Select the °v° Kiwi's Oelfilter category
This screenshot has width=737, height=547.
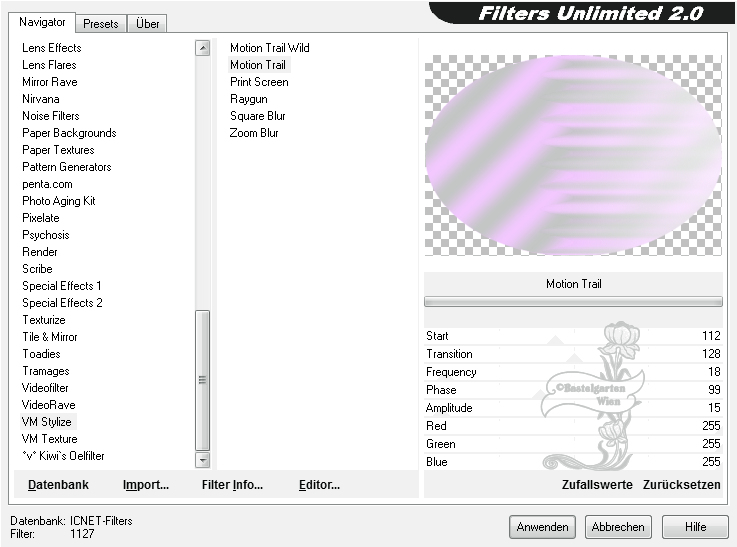click(63, 455)
